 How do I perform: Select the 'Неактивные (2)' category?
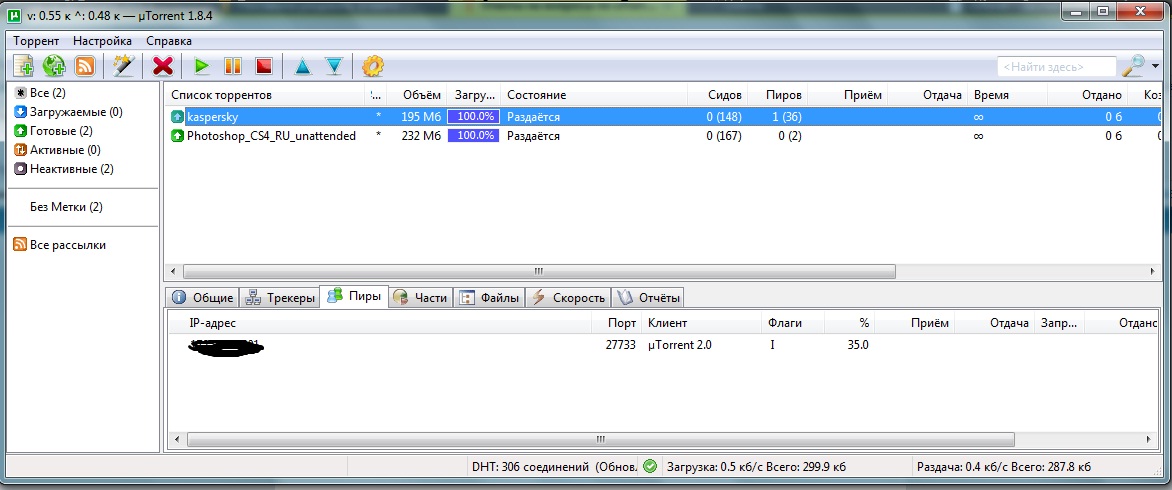tap(64, 169)
